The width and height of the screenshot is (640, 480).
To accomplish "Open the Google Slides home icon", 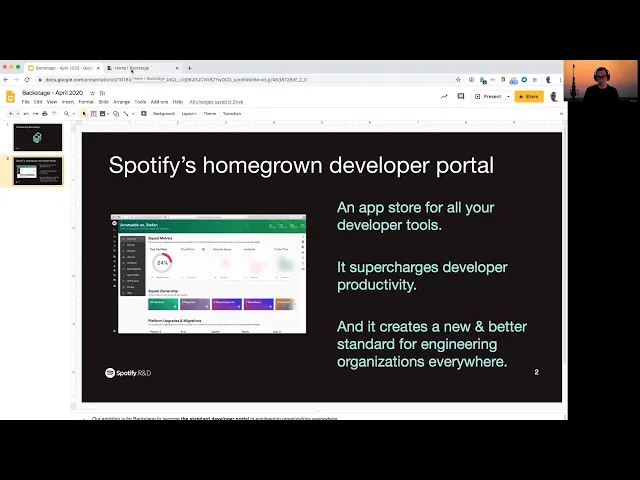I will click(10, 97).
